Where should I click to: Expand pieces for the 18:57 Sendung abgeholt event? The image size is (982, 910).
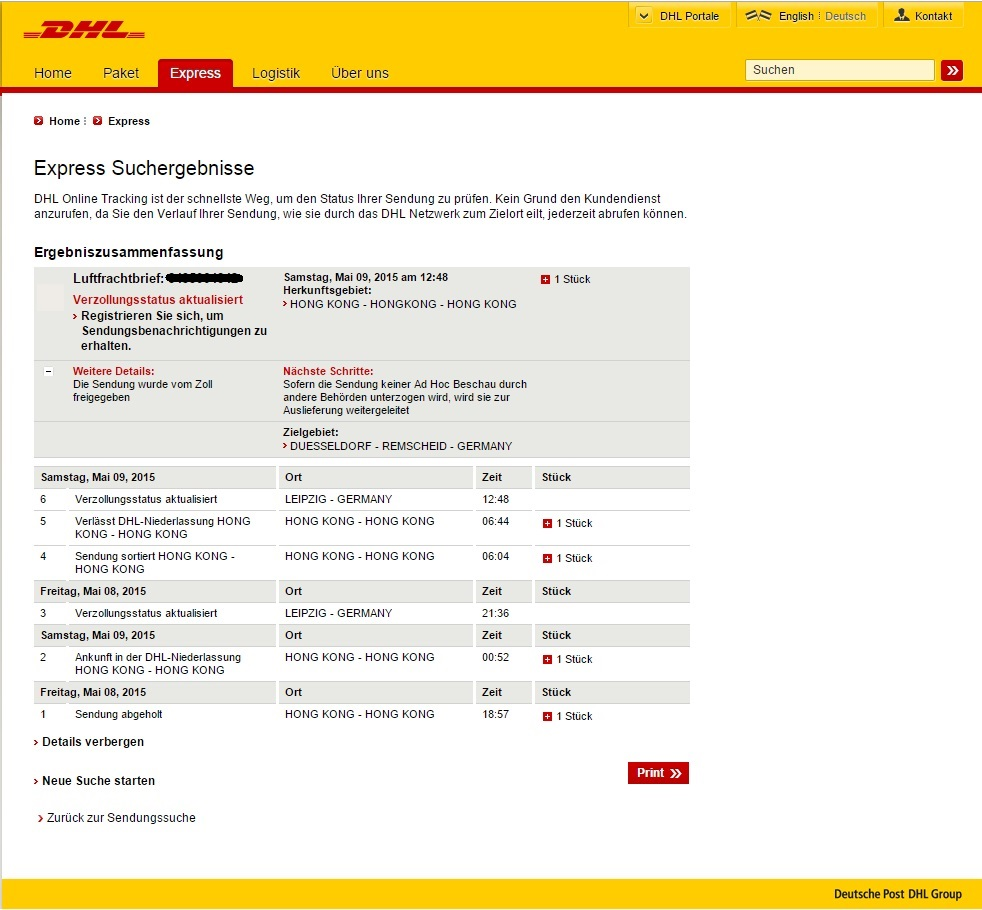[547, 717]
